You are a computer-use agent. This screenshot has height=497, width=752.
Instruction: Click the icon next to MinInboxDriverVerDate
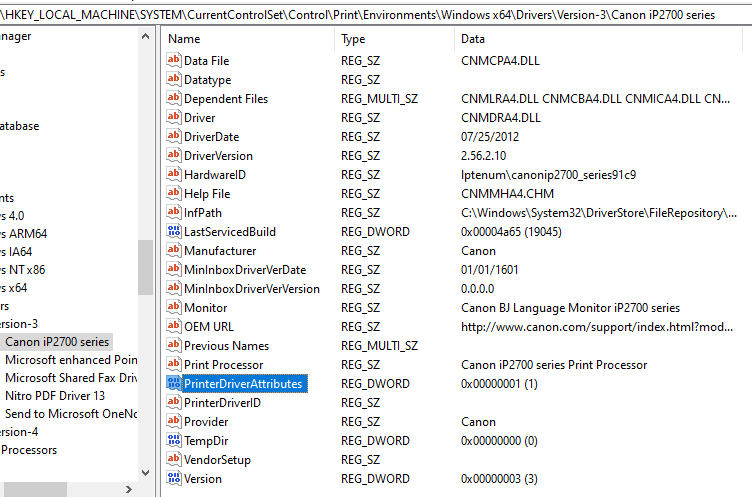click(x=174, y=269)
